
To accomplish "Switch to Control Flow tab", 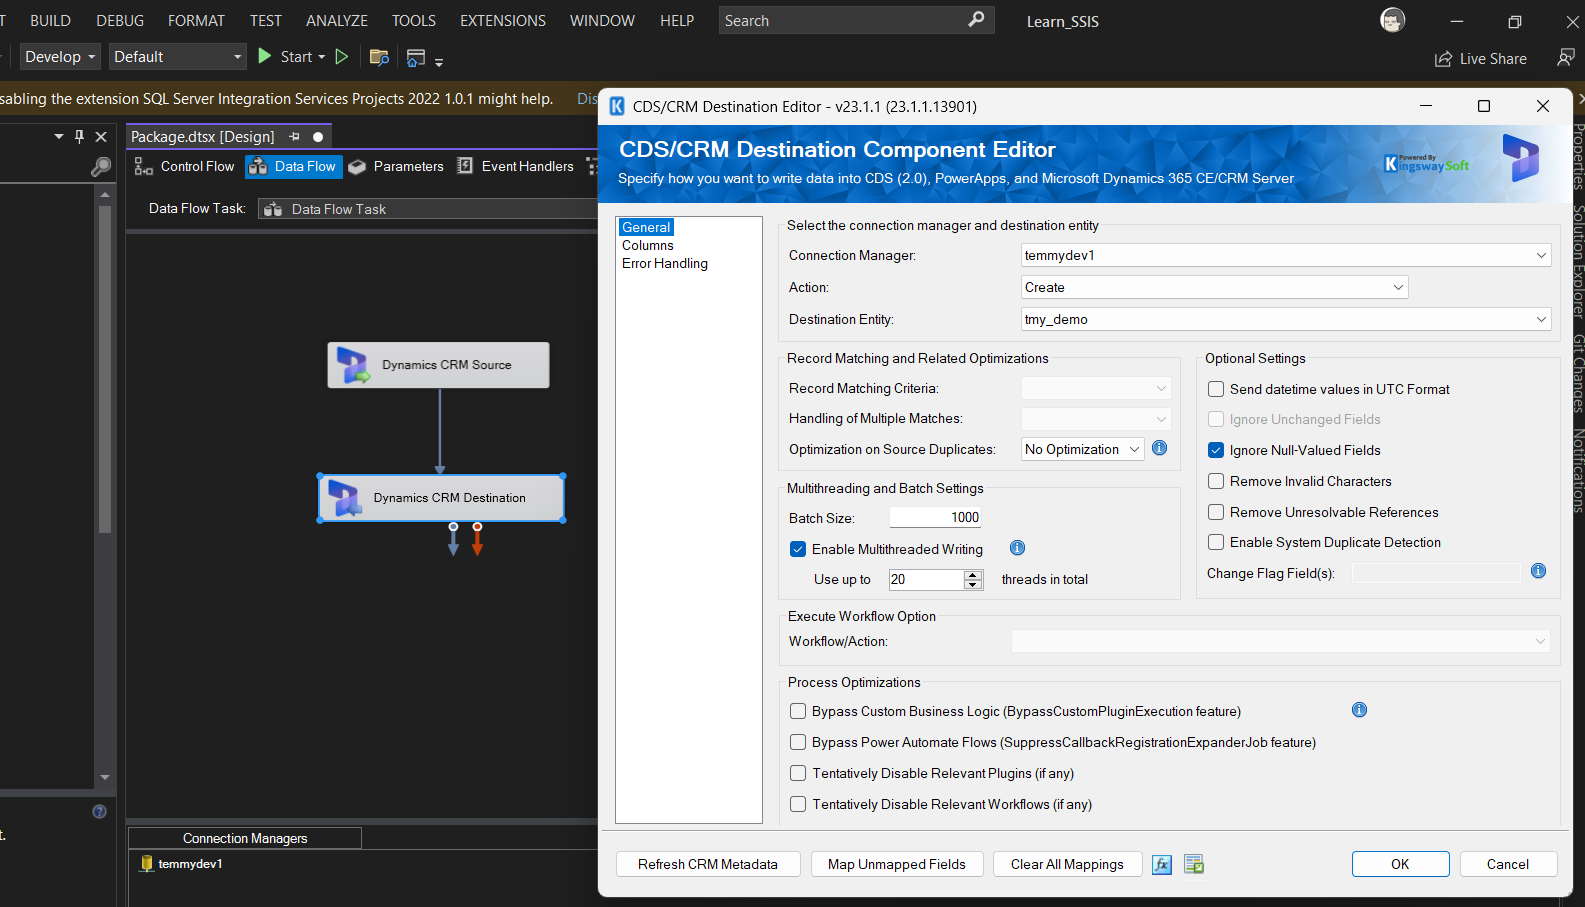I will [x=185, y=166].
